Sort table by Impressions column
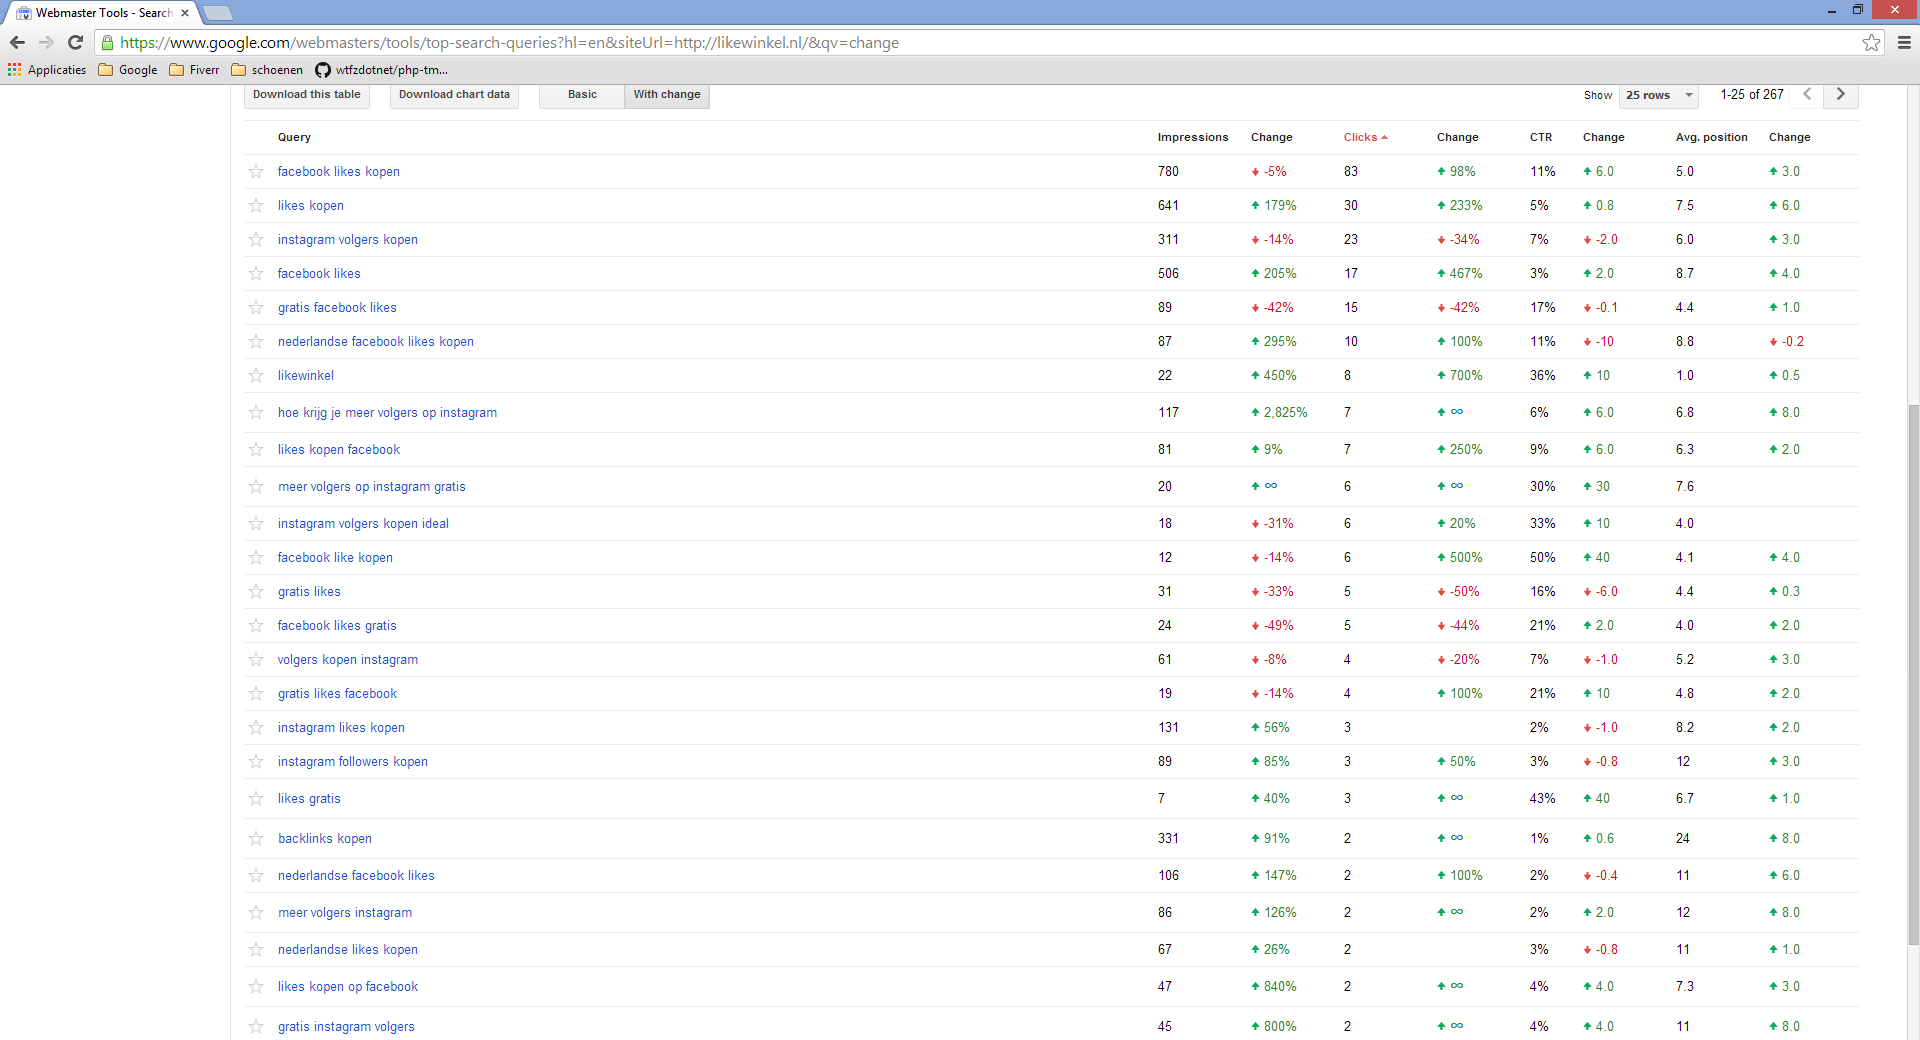The image size is (1920, 1040). (1192, 137)
